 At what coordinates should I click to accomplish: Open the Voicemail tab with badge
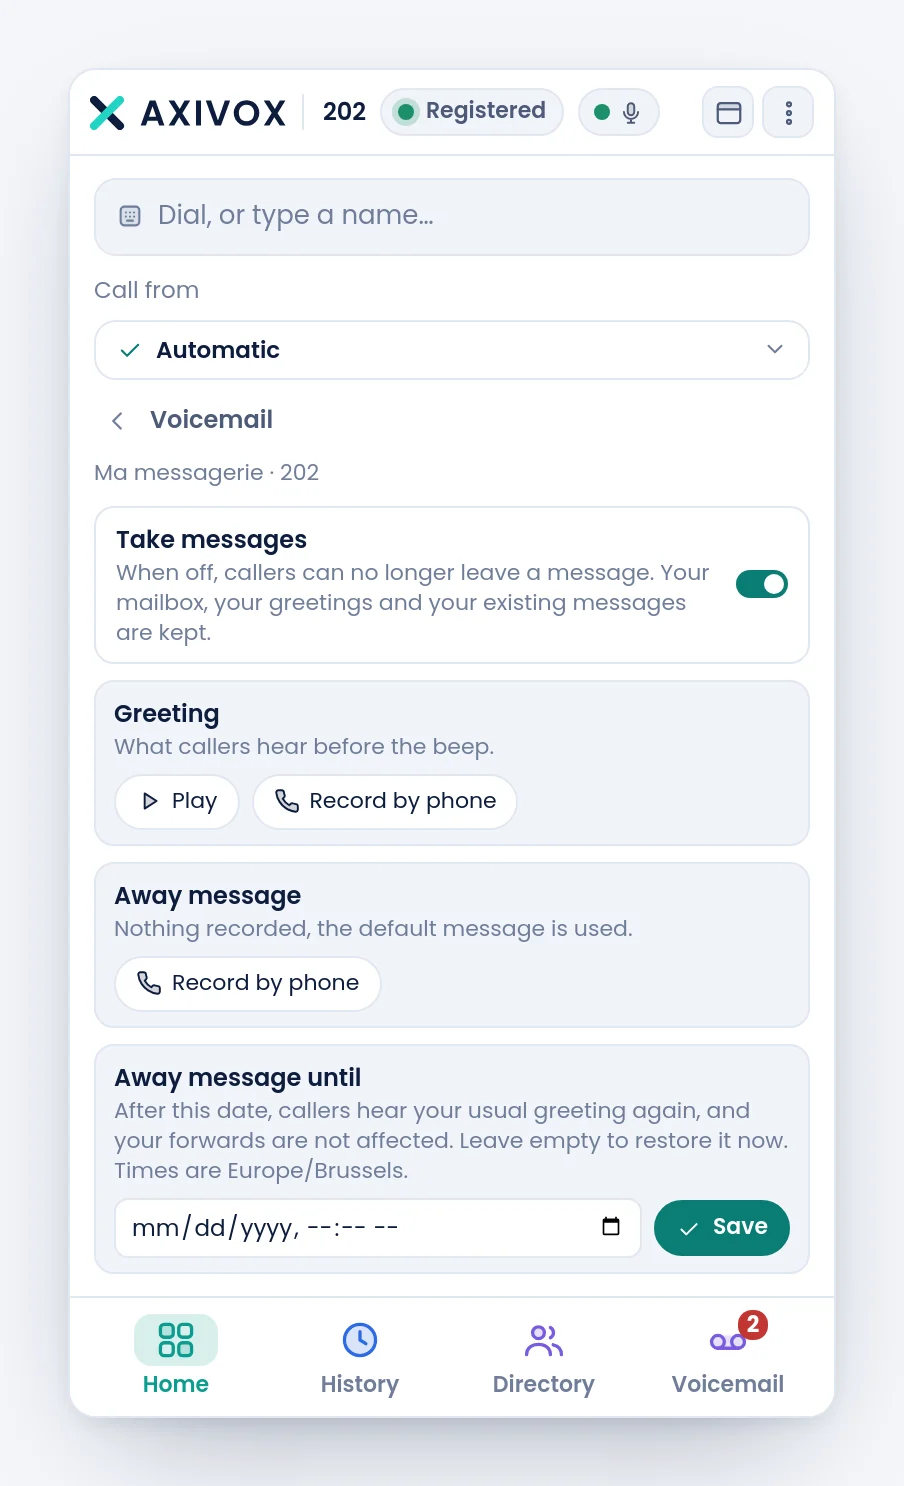(x=728, y=1357)
